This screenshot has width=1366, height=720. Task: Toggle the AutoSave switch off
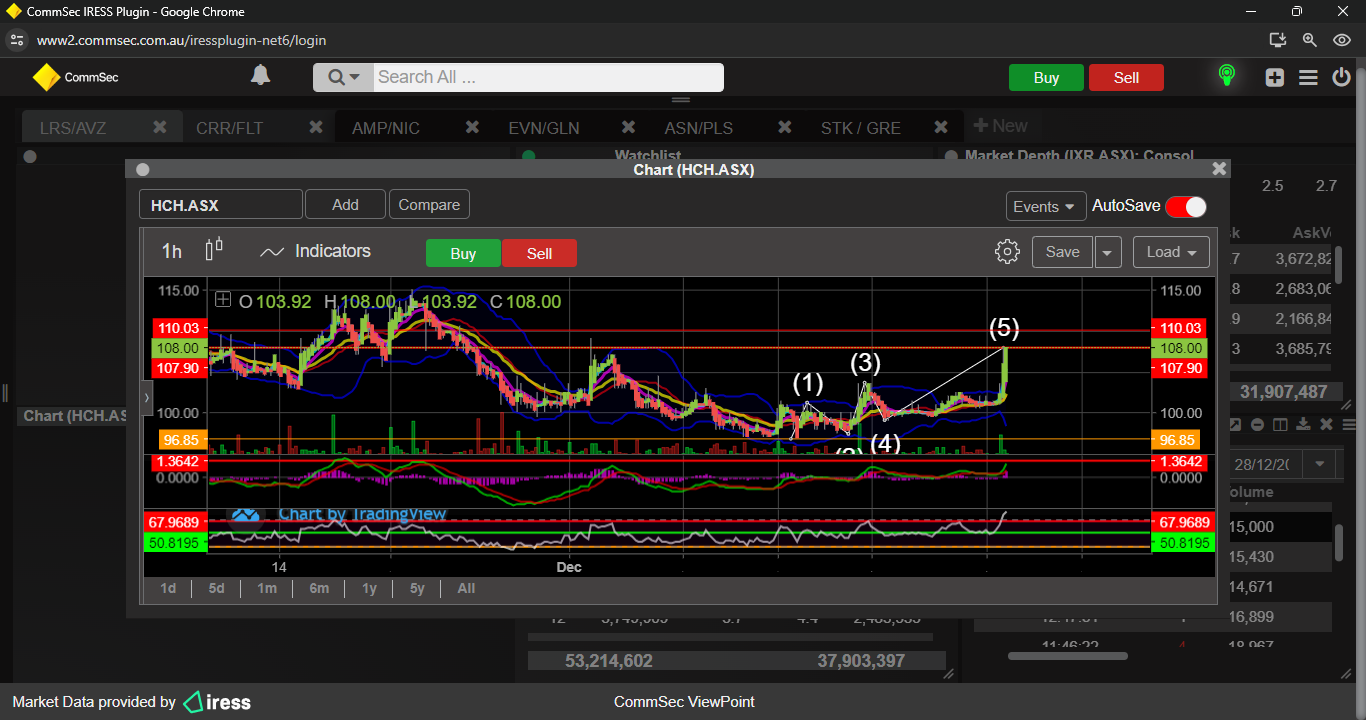[x=1186, y=206]
